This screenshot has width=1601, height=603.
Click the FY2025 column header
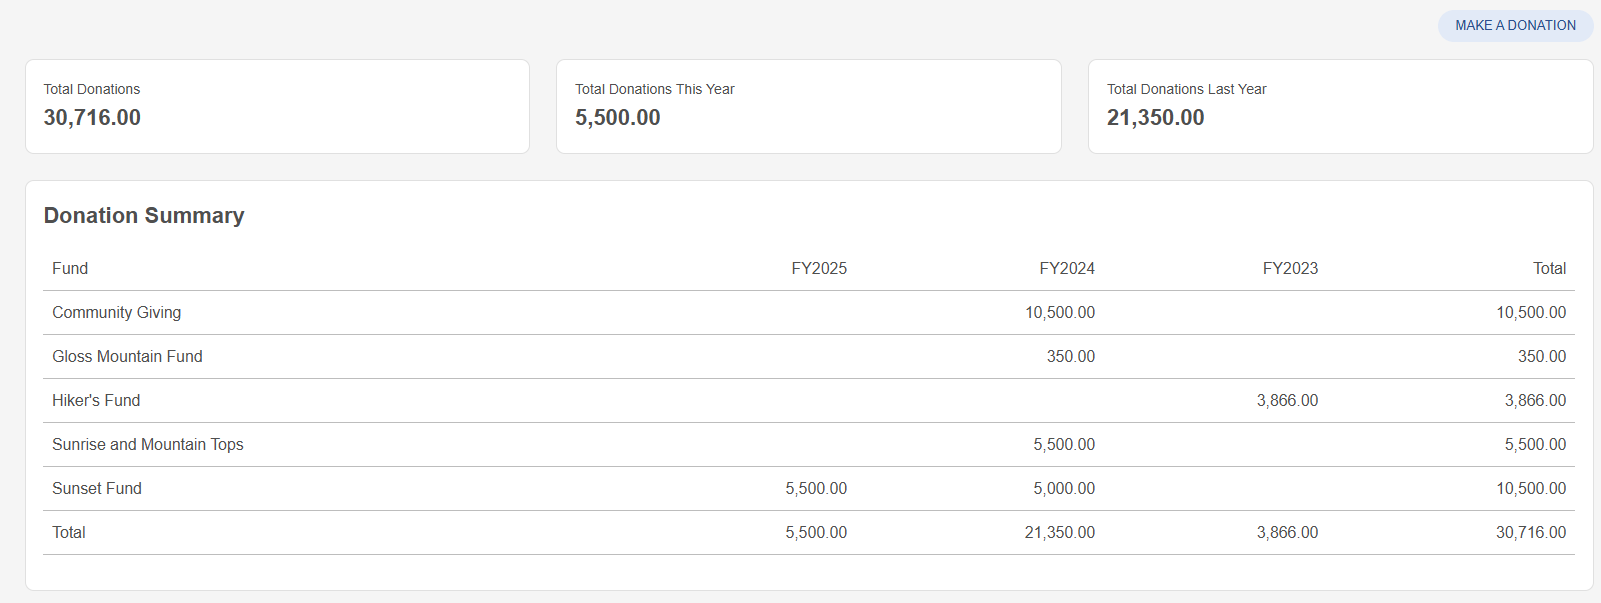click(x=819, y=268)
